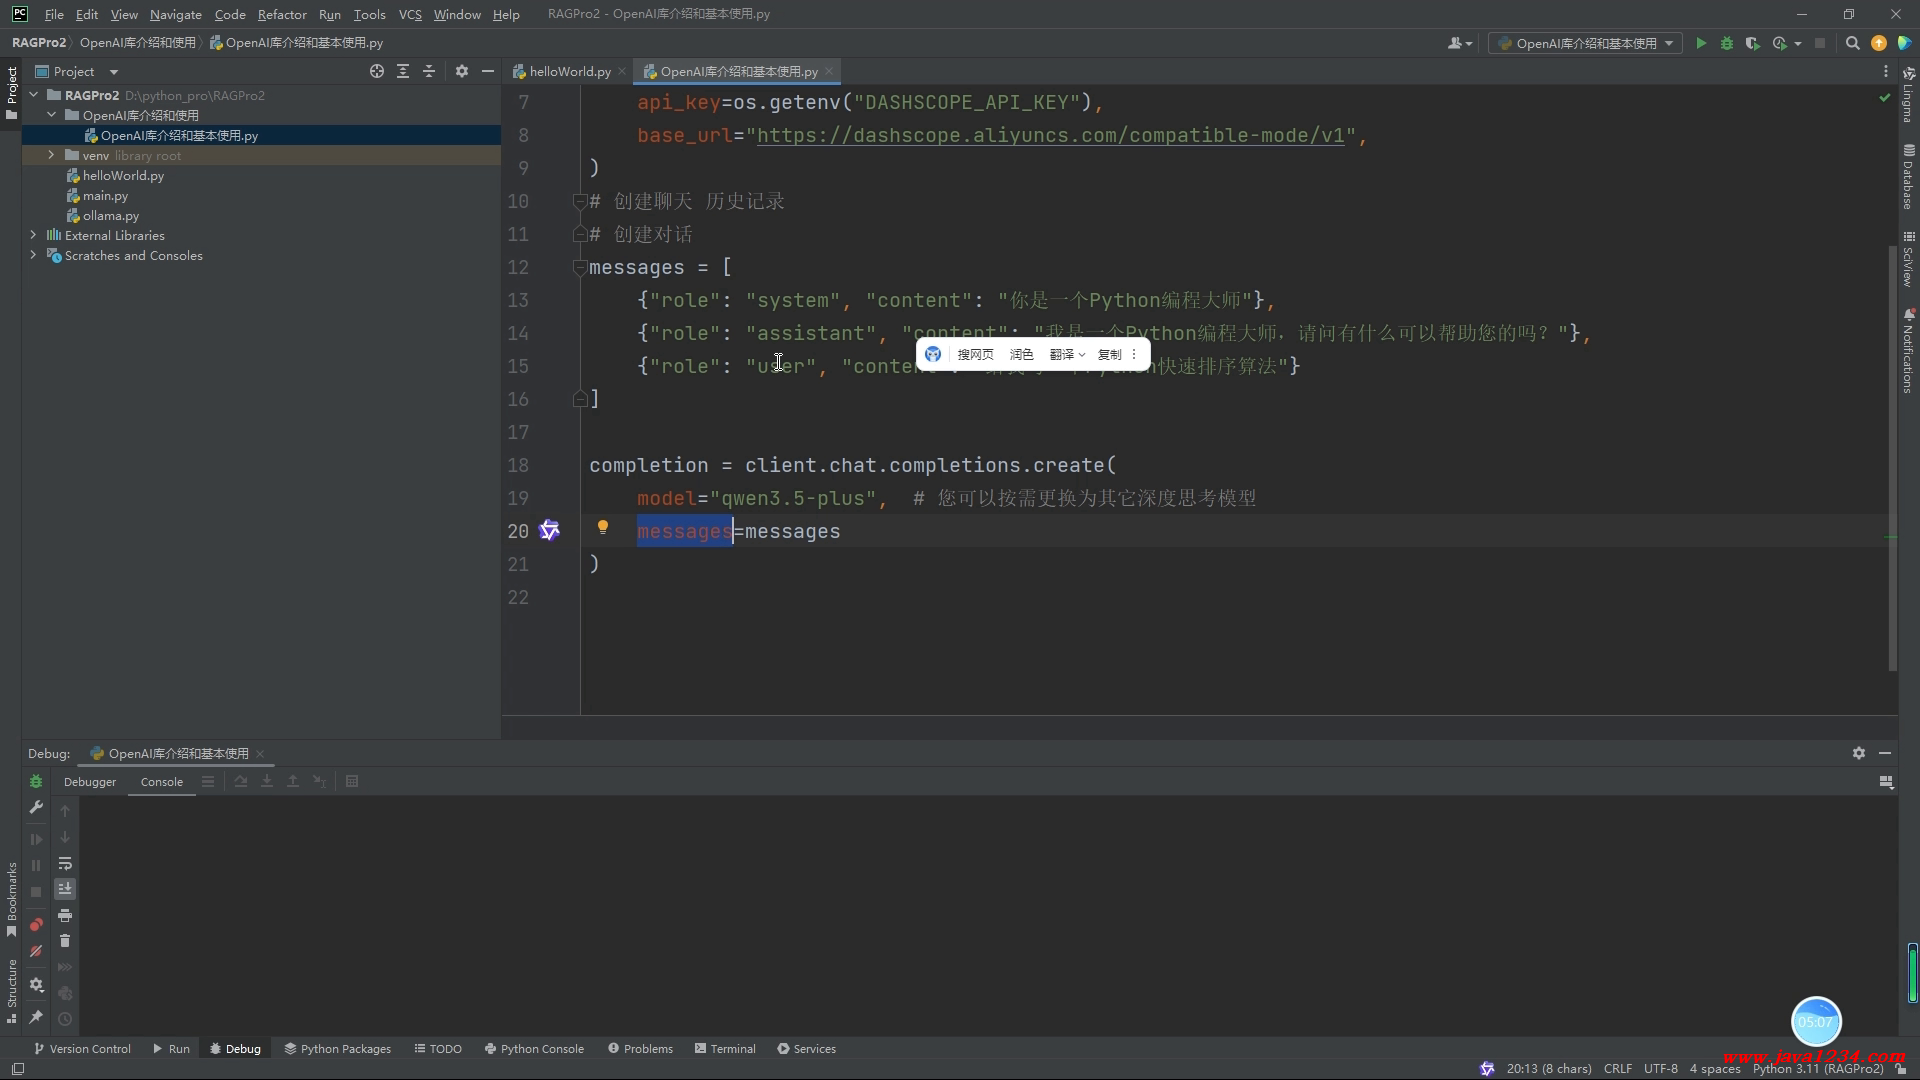Toggle mute breakpoints icon
The height and width of the screenshot is (1080, 1920).
pos(36,951)
